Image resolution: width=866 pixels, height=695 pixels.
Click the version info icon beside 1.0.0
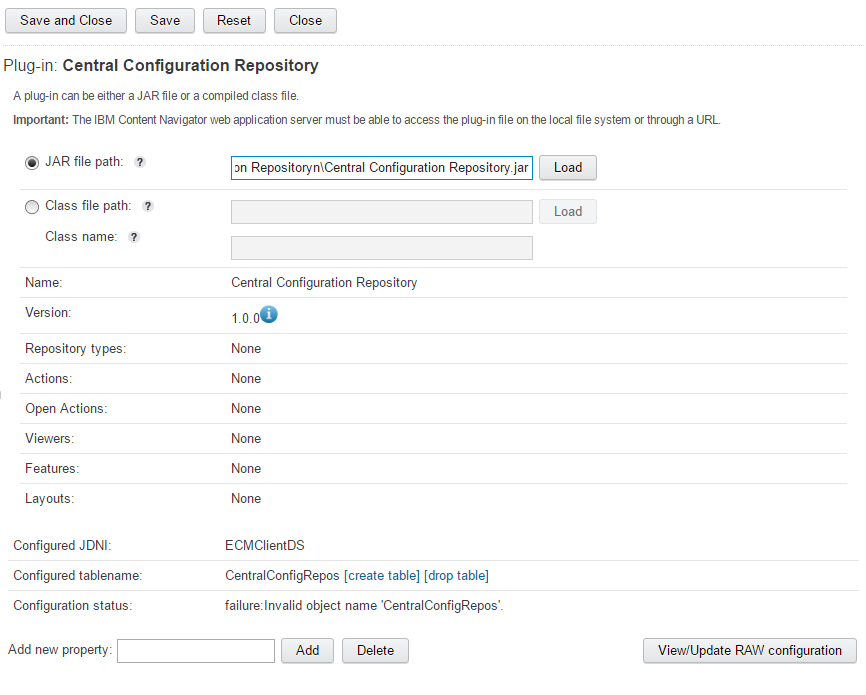pos(269,314)
